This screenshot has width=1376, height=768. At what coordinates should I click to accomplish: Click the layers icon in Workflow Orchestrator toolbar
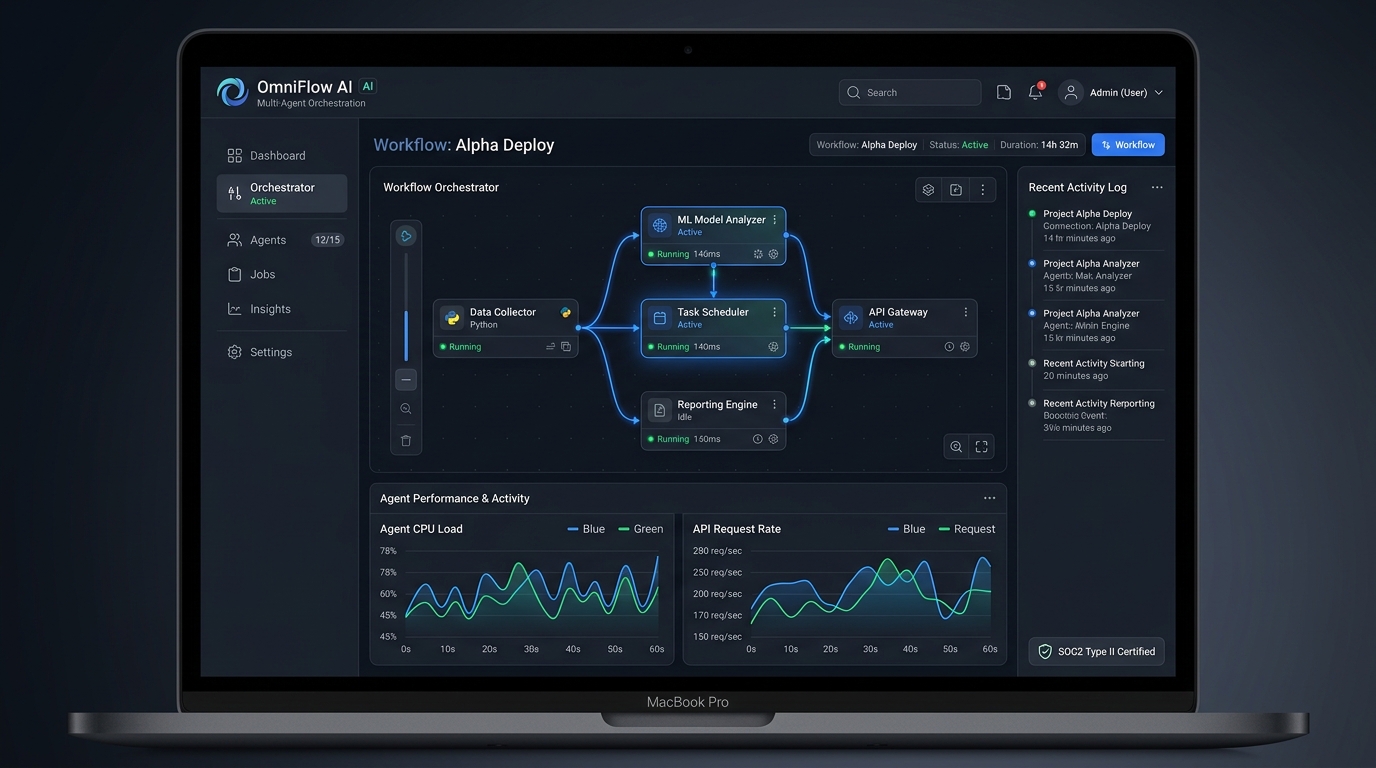coord(929,190)
